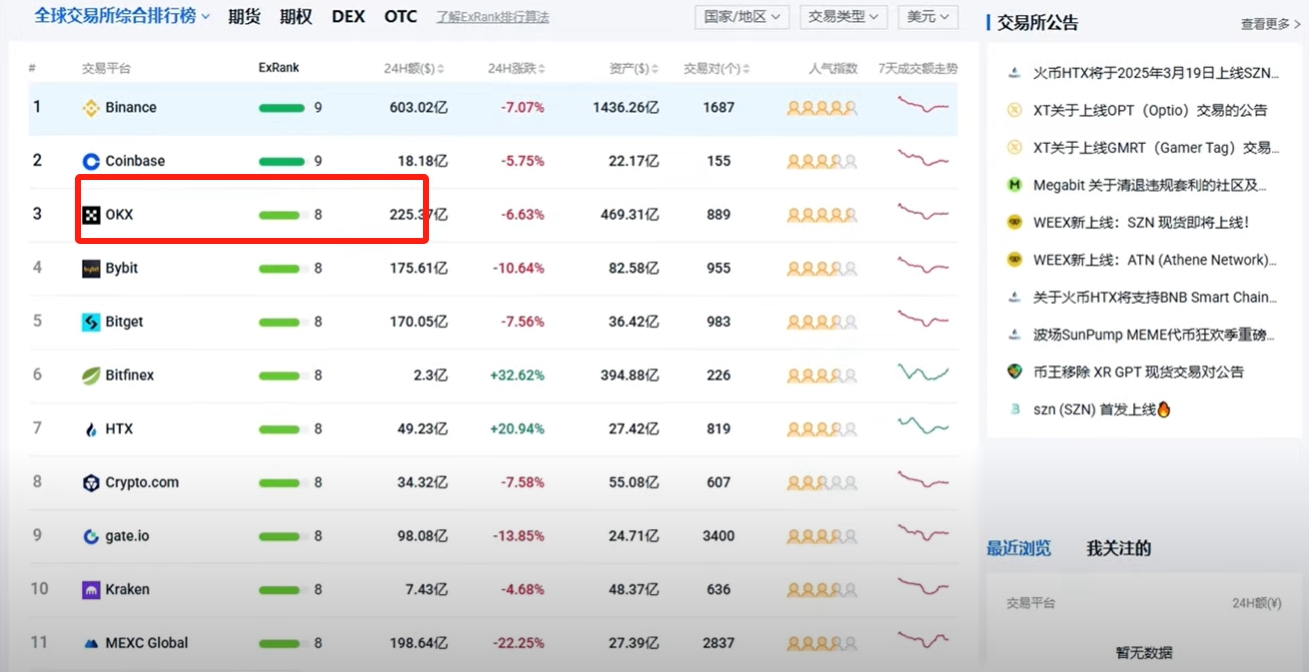Click 查看更多 in exchange announcements
This screenshot has height=672, width=1309.
[x=1270, y=24]
